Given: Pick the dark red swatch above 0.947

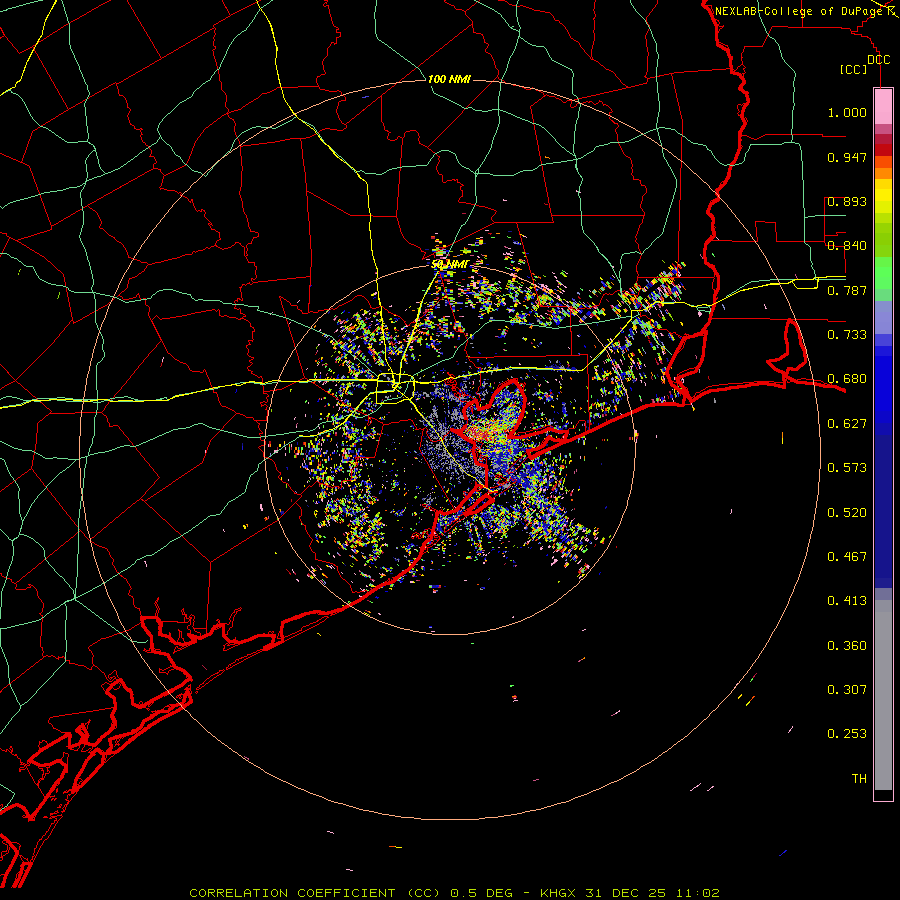Looking at the screenshot, I should pyautogui.click(x=883, y=149).
